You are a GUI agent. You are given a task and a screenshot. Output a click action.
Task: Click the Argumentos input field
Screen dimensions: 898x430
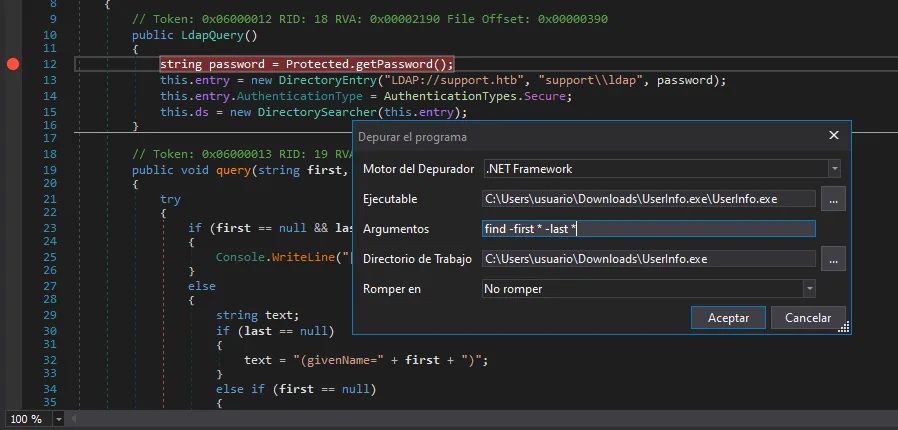(648, 229)
